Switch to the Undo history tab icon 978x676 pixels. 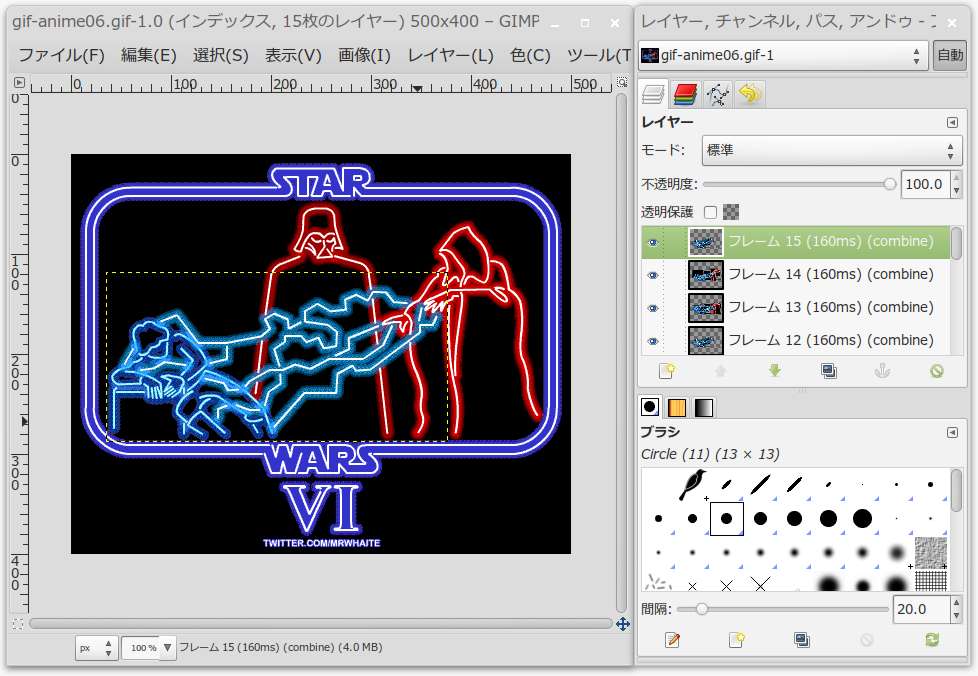[749, 94]
